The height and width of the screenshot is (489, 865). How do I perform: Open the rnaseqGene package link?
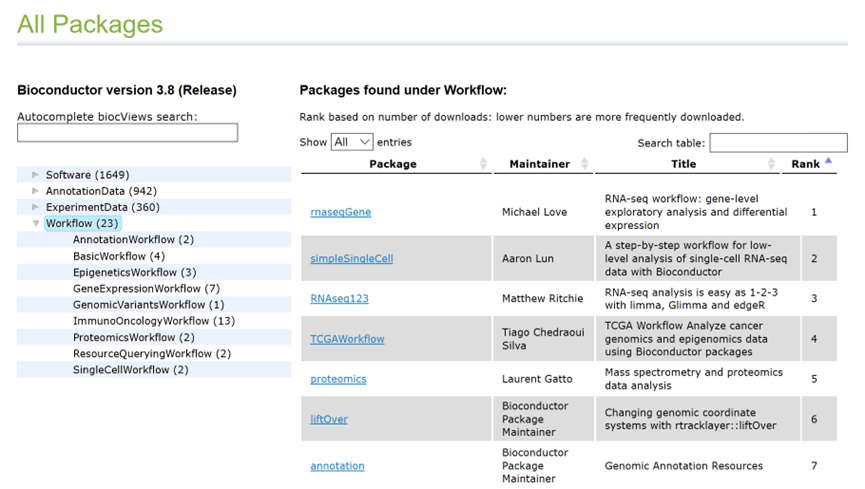340,212
